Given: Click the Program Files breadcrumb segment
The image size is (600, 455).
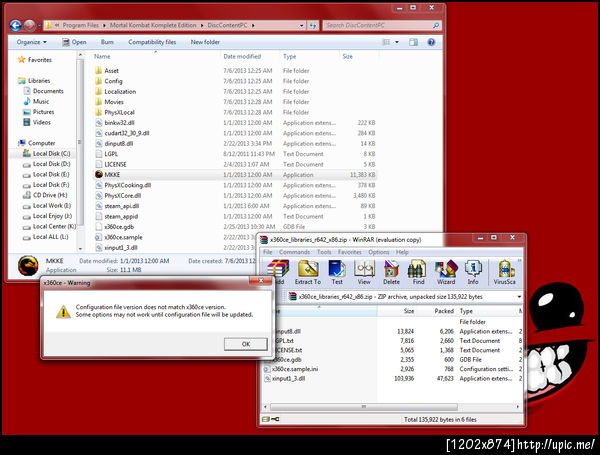Looking at the screenshot, I should [80, 25].
